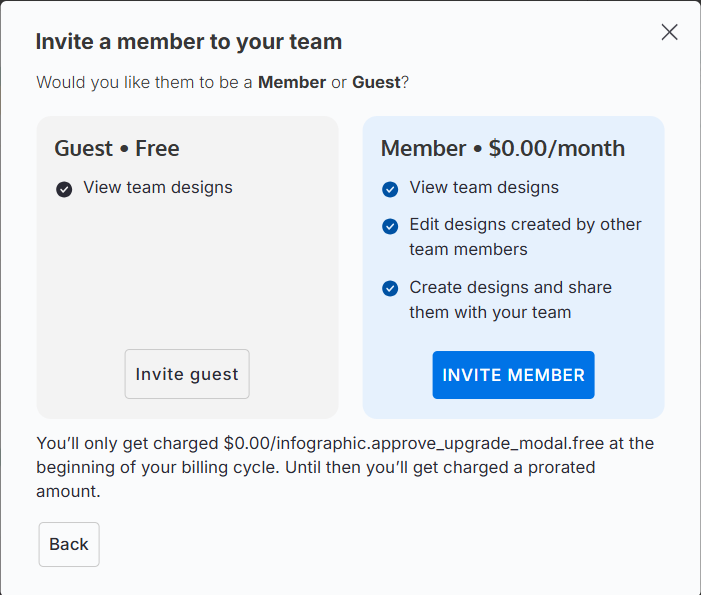Click the bold word Guest in the question
Image resolution: width=701 pixels, height=595 pixels.
376,82
